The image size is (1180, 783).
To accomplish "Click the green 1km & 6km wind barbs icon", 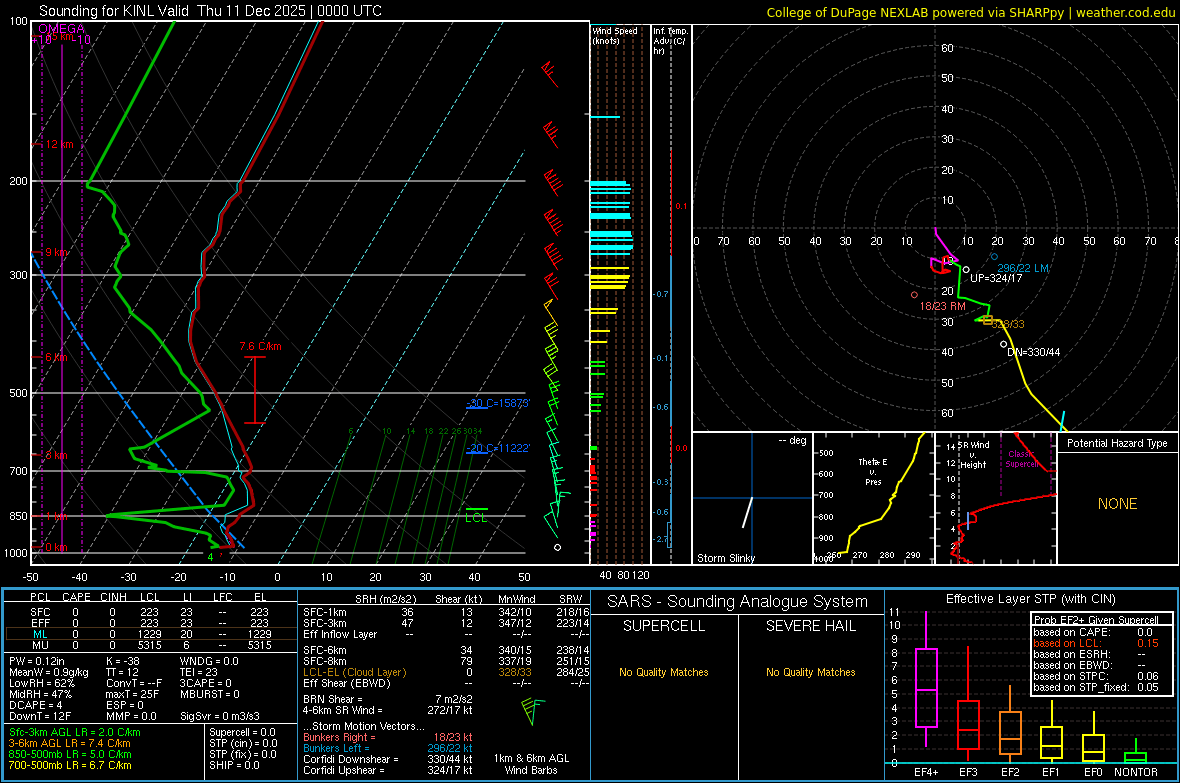I will click(x=532, y=711).
